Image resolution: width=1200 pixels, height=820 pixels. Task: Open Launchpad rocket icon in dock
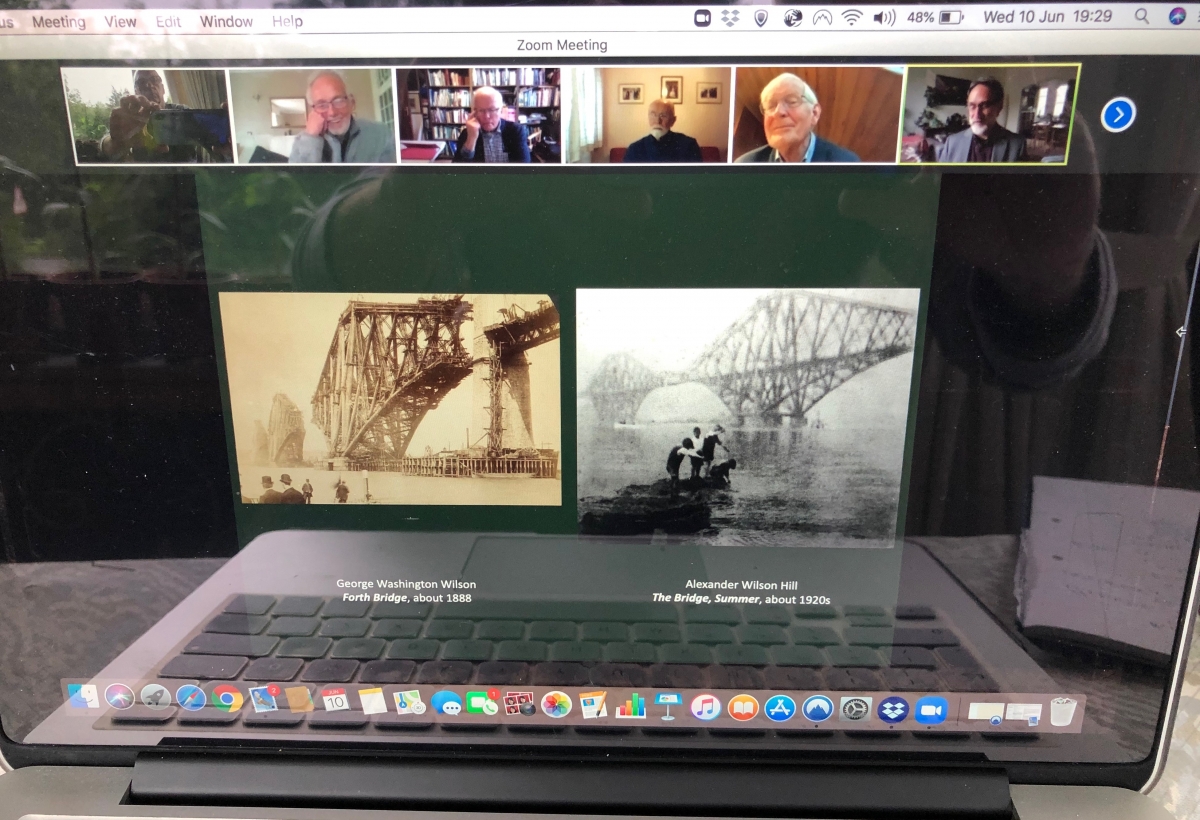(x=155, y=697)
